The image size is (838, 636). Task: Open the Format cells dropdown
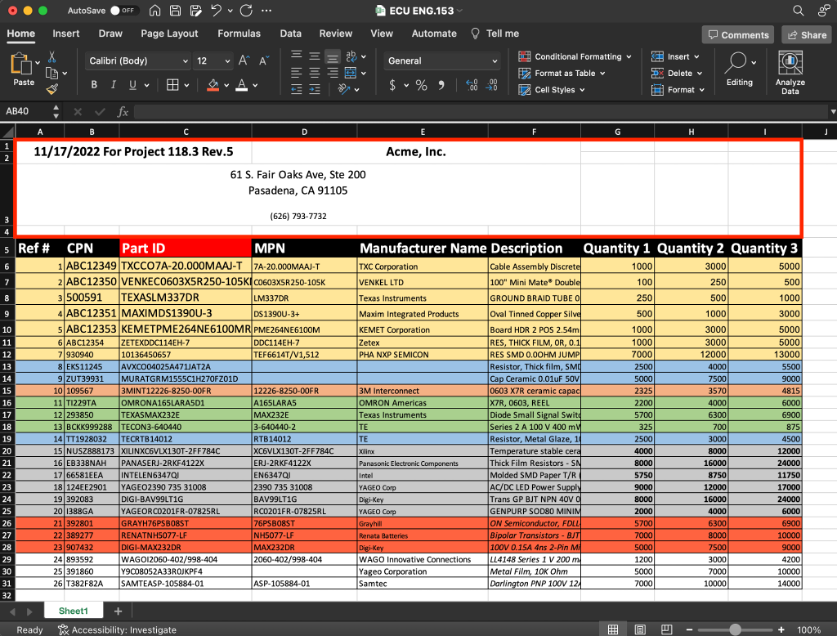pos(678,90)
